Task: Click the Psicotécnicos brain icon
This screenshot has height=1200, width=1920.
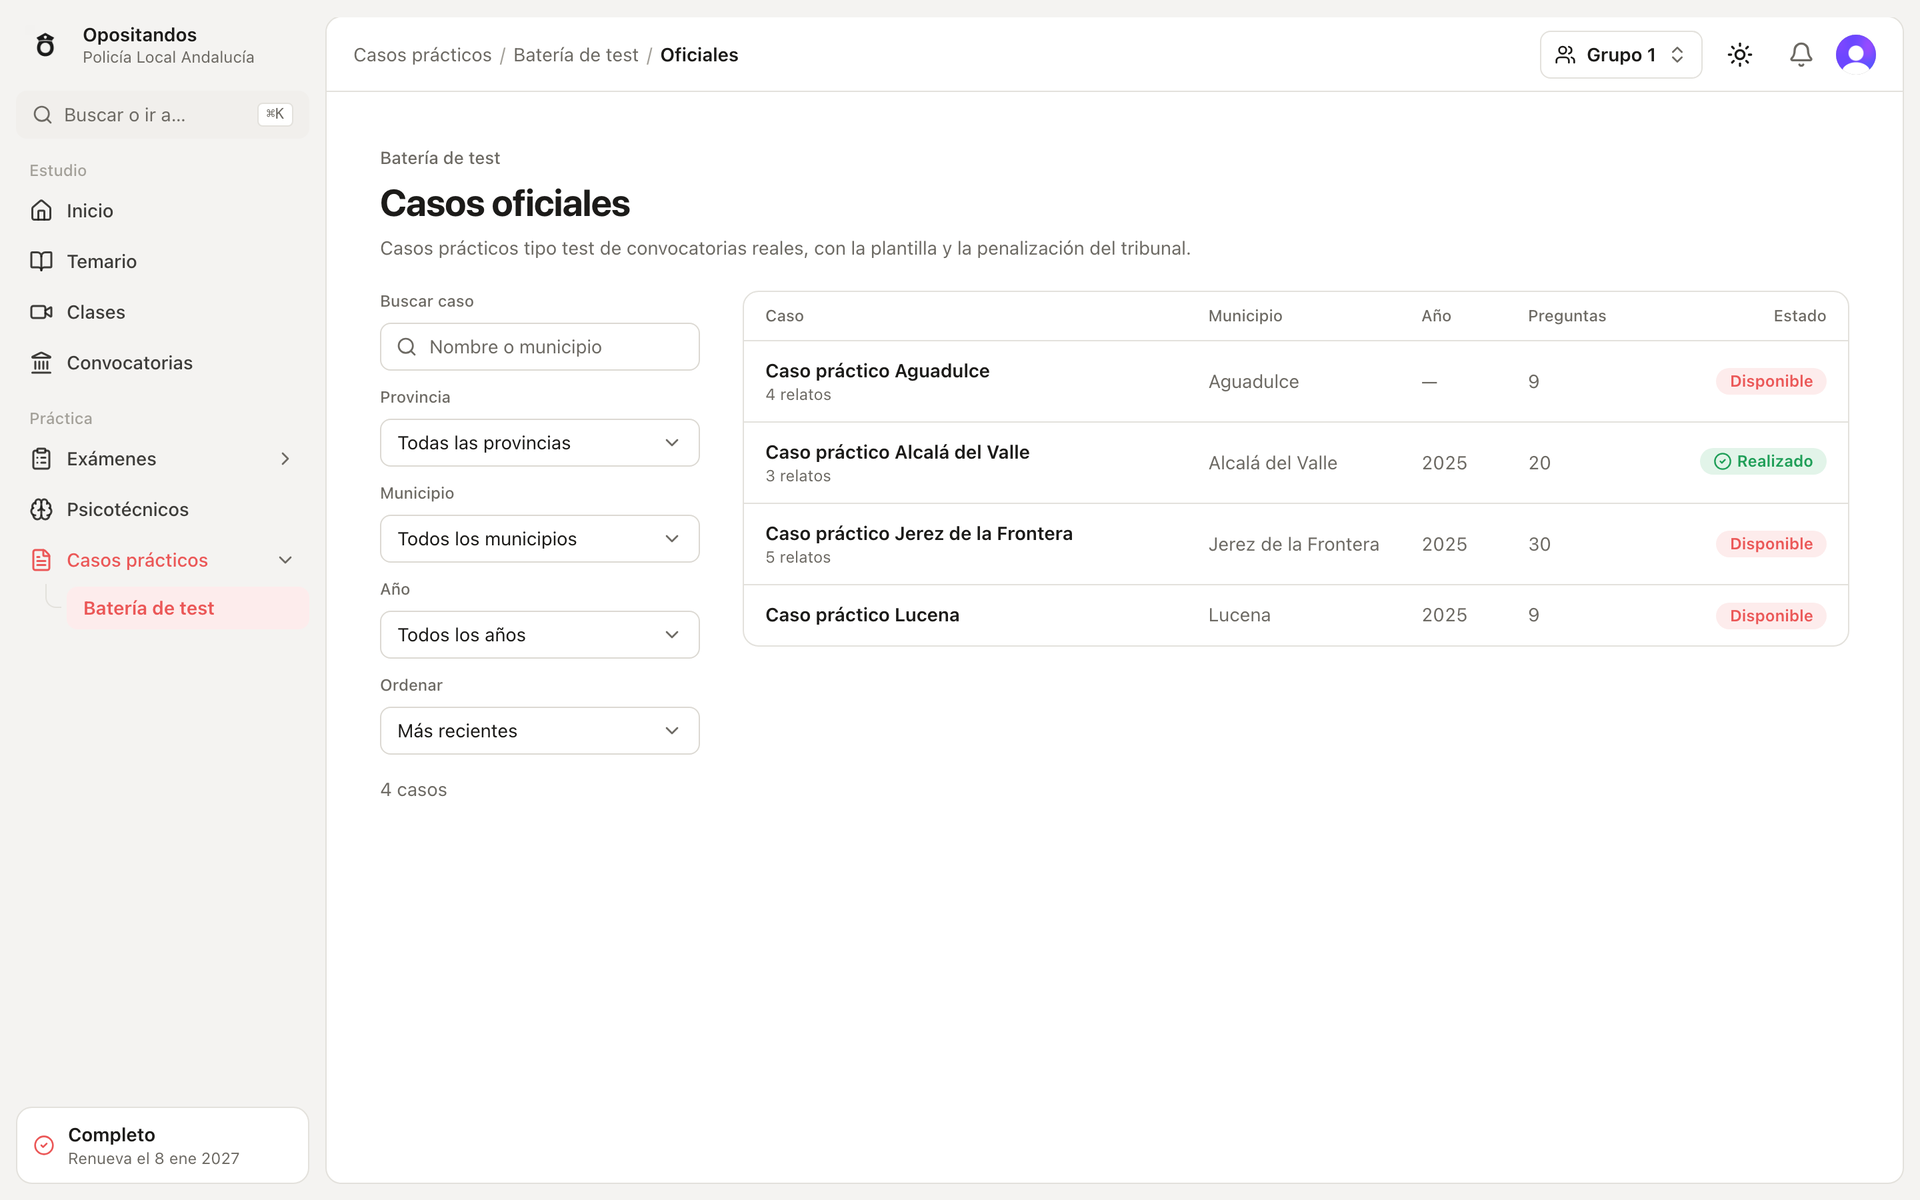Action: (41, 510)
